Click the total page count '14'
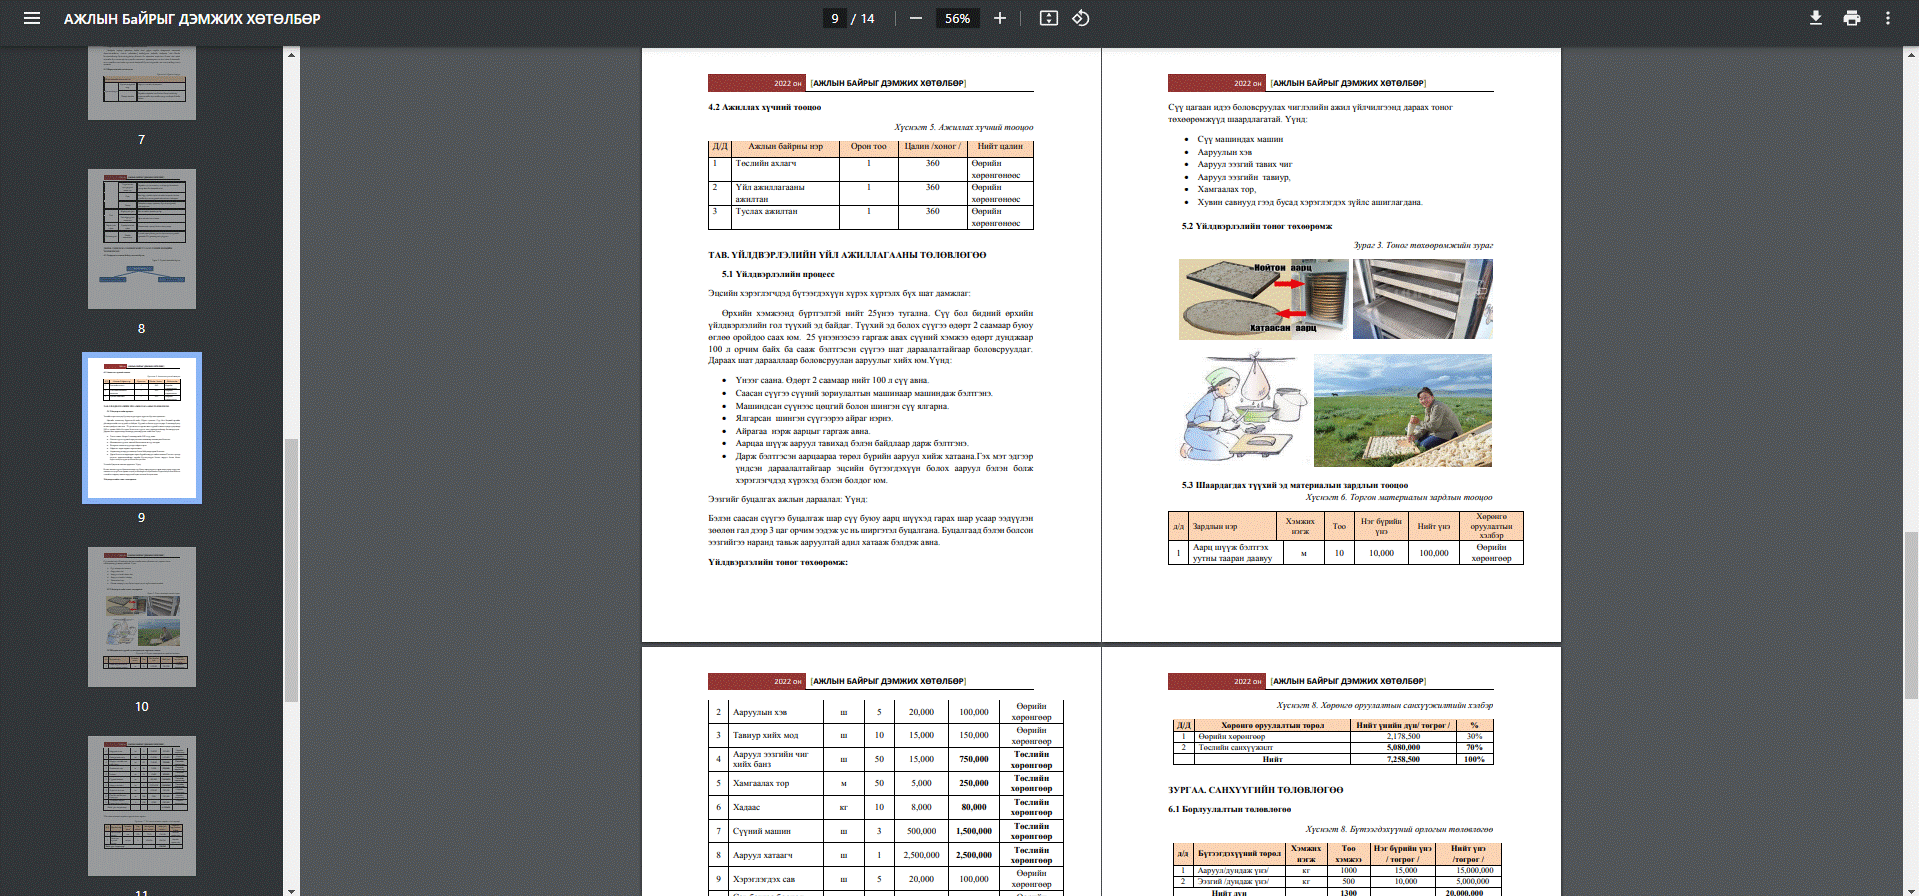Image resolution: width=1919 pixels, height=896 pixels. pos(867,18)
